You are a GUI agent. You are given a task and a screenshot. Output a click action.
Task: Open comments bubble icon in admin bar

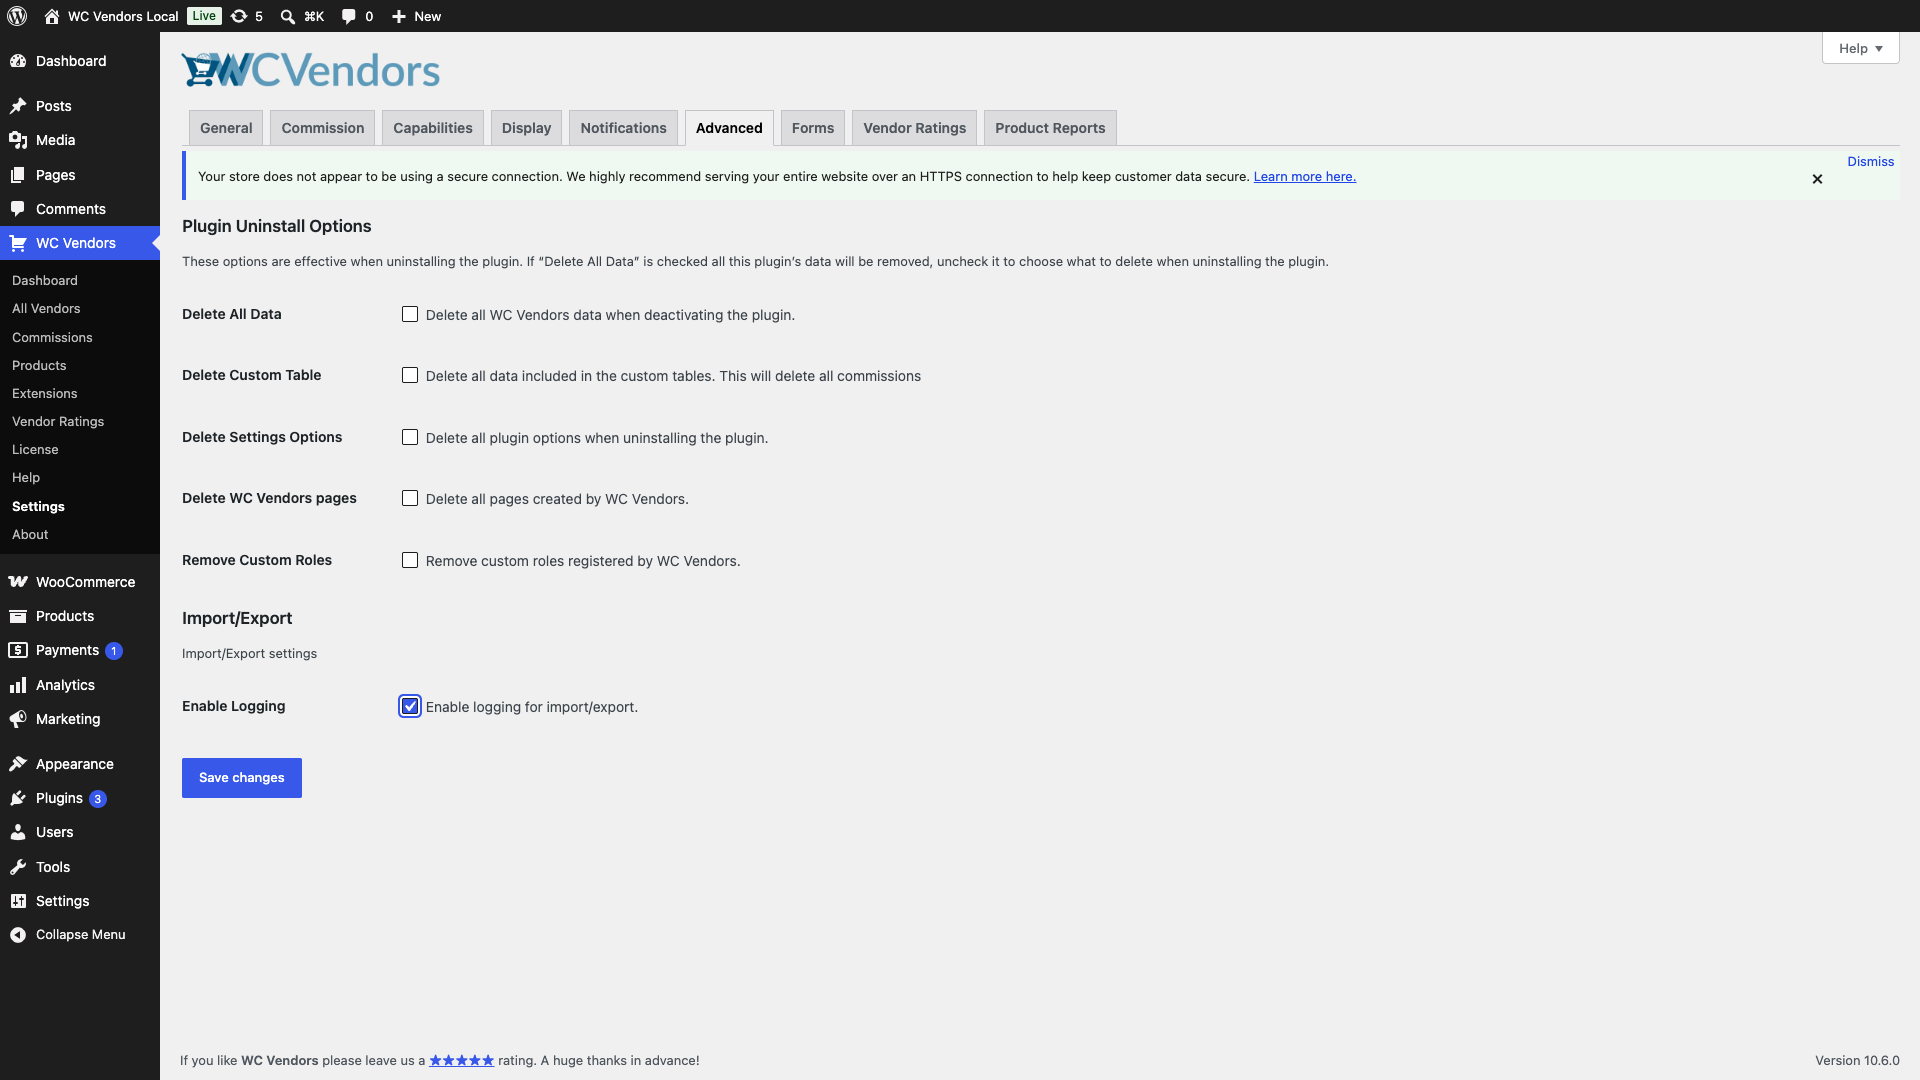[348, 16]
